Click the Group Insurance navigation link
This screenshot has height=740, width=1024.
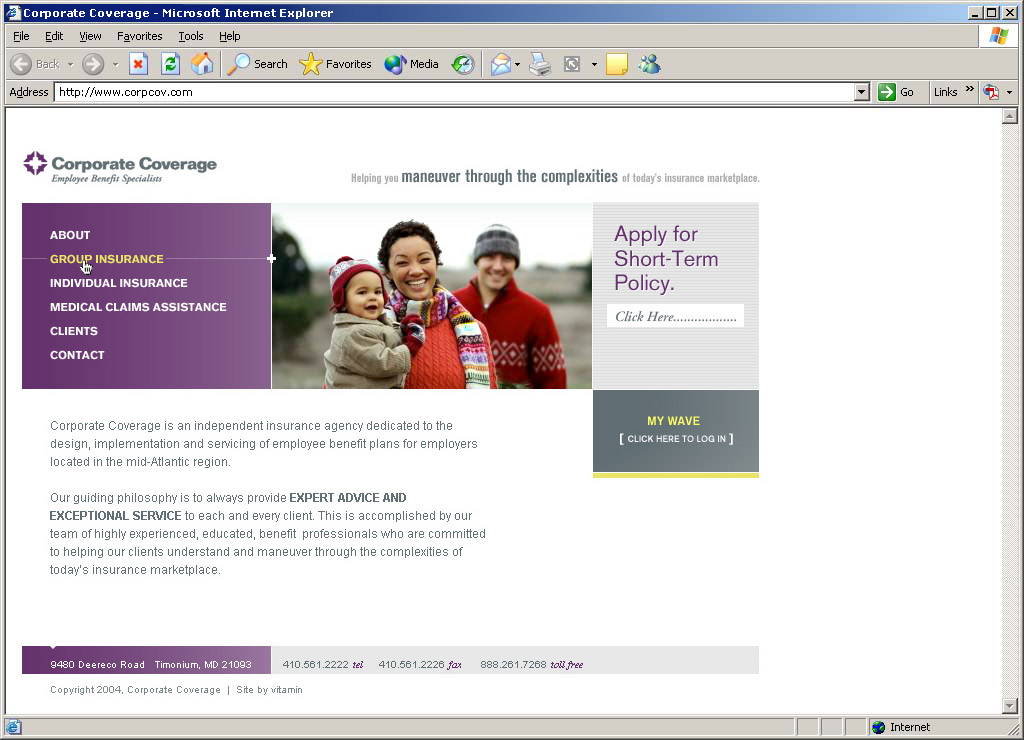106,259
